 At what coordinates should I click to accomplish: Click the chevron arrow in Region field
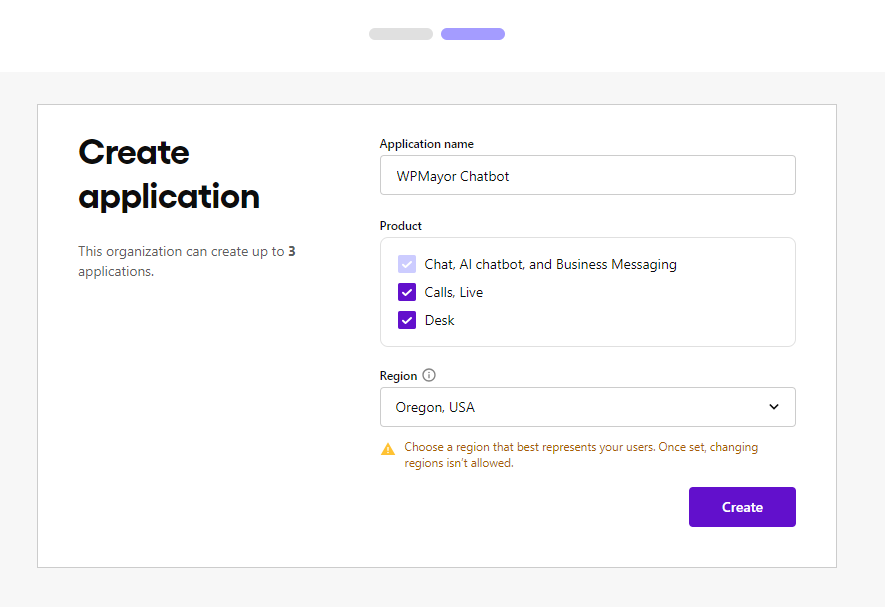click(x=773, y=407)
